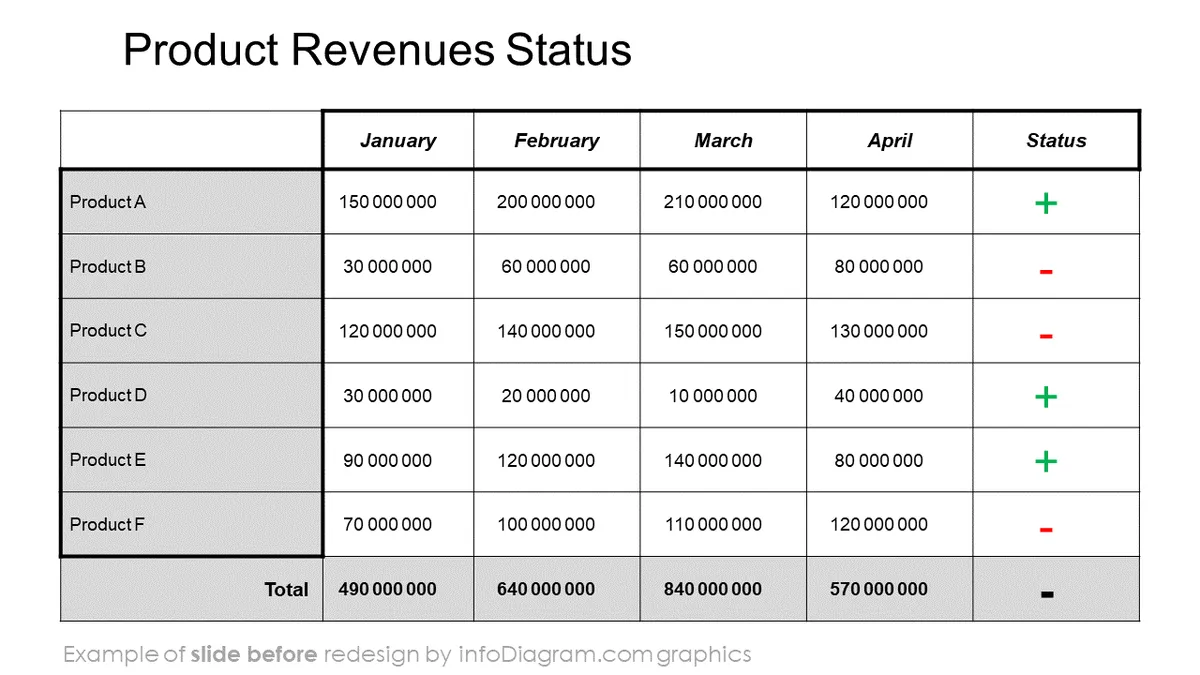Select Product F April value 120 000 000

point(879,524)
